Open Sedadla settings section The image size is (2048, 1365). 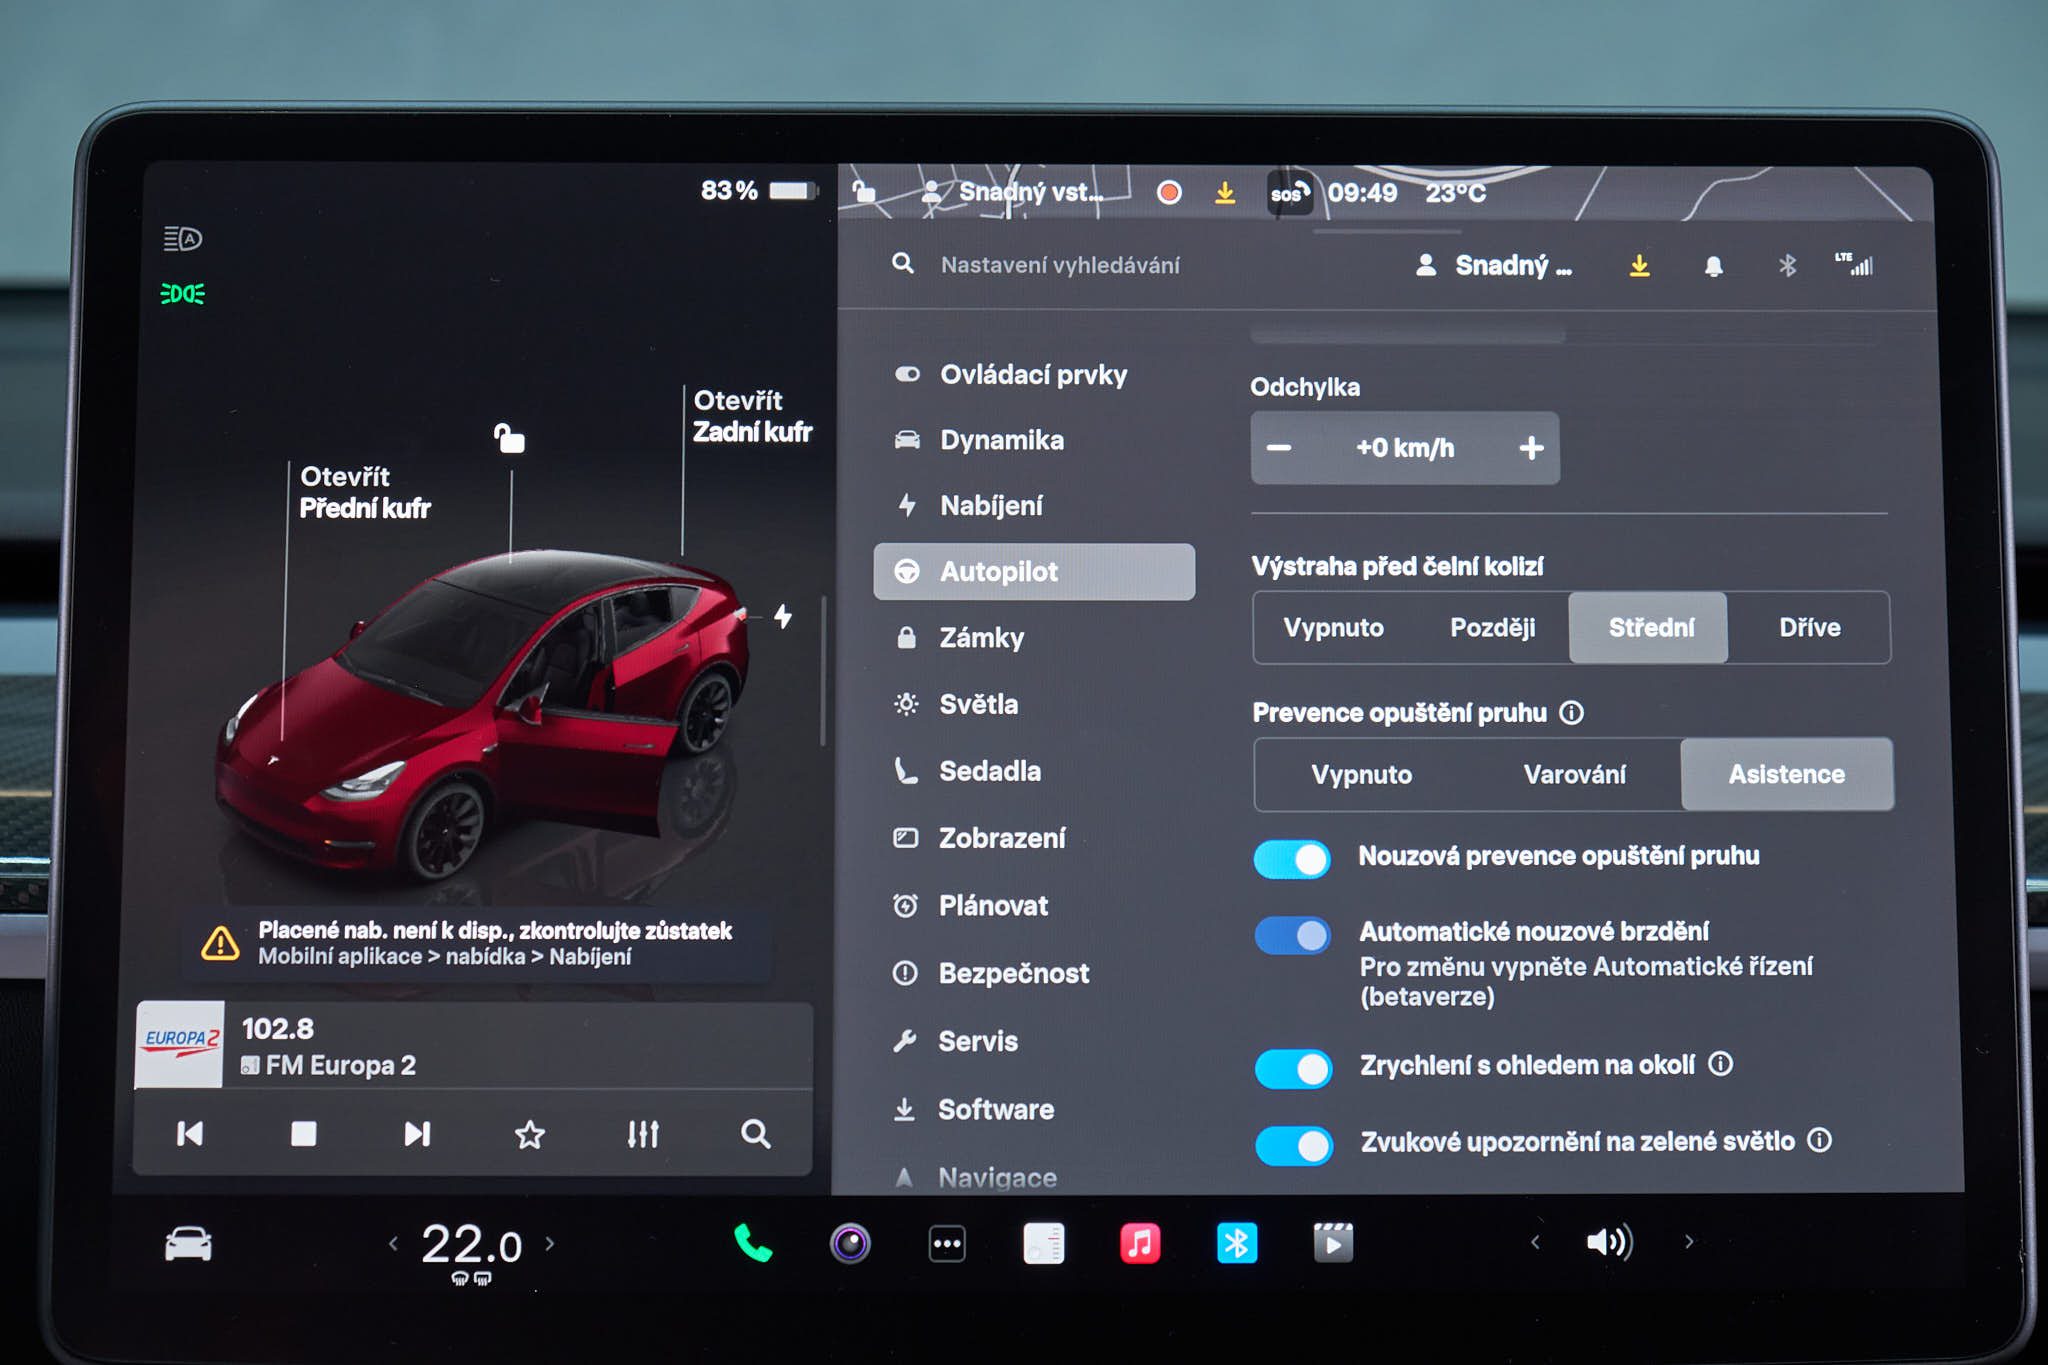1034,771
